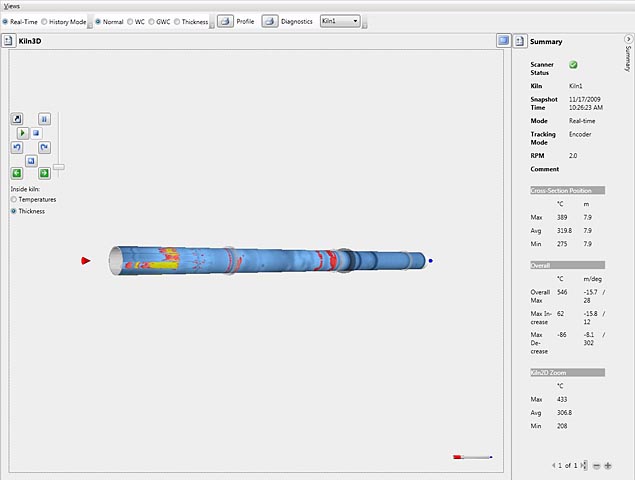Click the reset view icon top-left of controls
This screenshot has width=635, height=480.
[17, 118]
